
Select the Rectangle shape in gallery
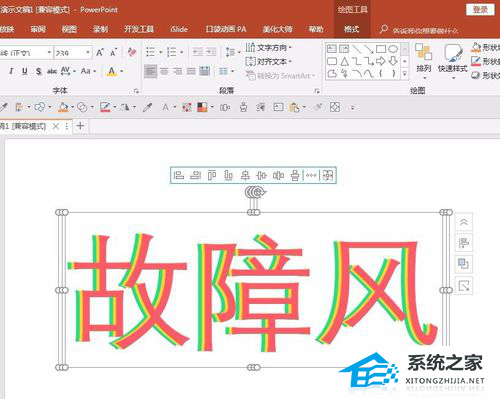[x=381, y=49]
